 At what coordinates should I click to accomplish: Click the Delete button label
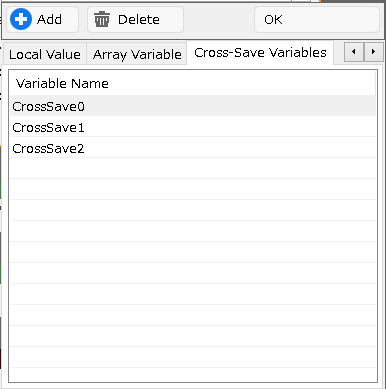139,19
